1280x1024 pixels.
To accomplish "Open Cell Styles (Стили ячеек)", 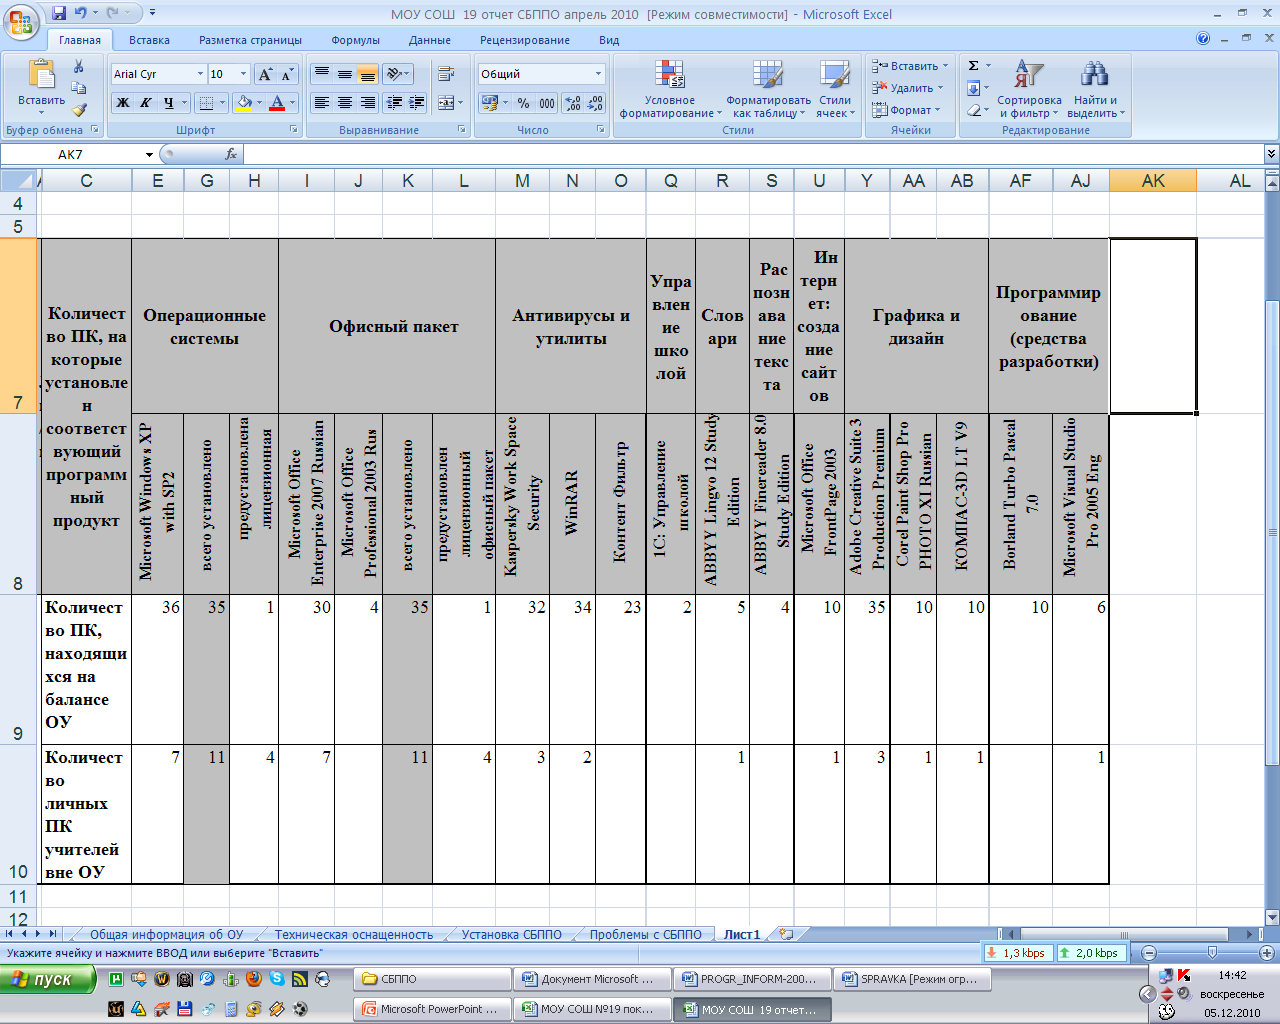I will click(835, 88).
